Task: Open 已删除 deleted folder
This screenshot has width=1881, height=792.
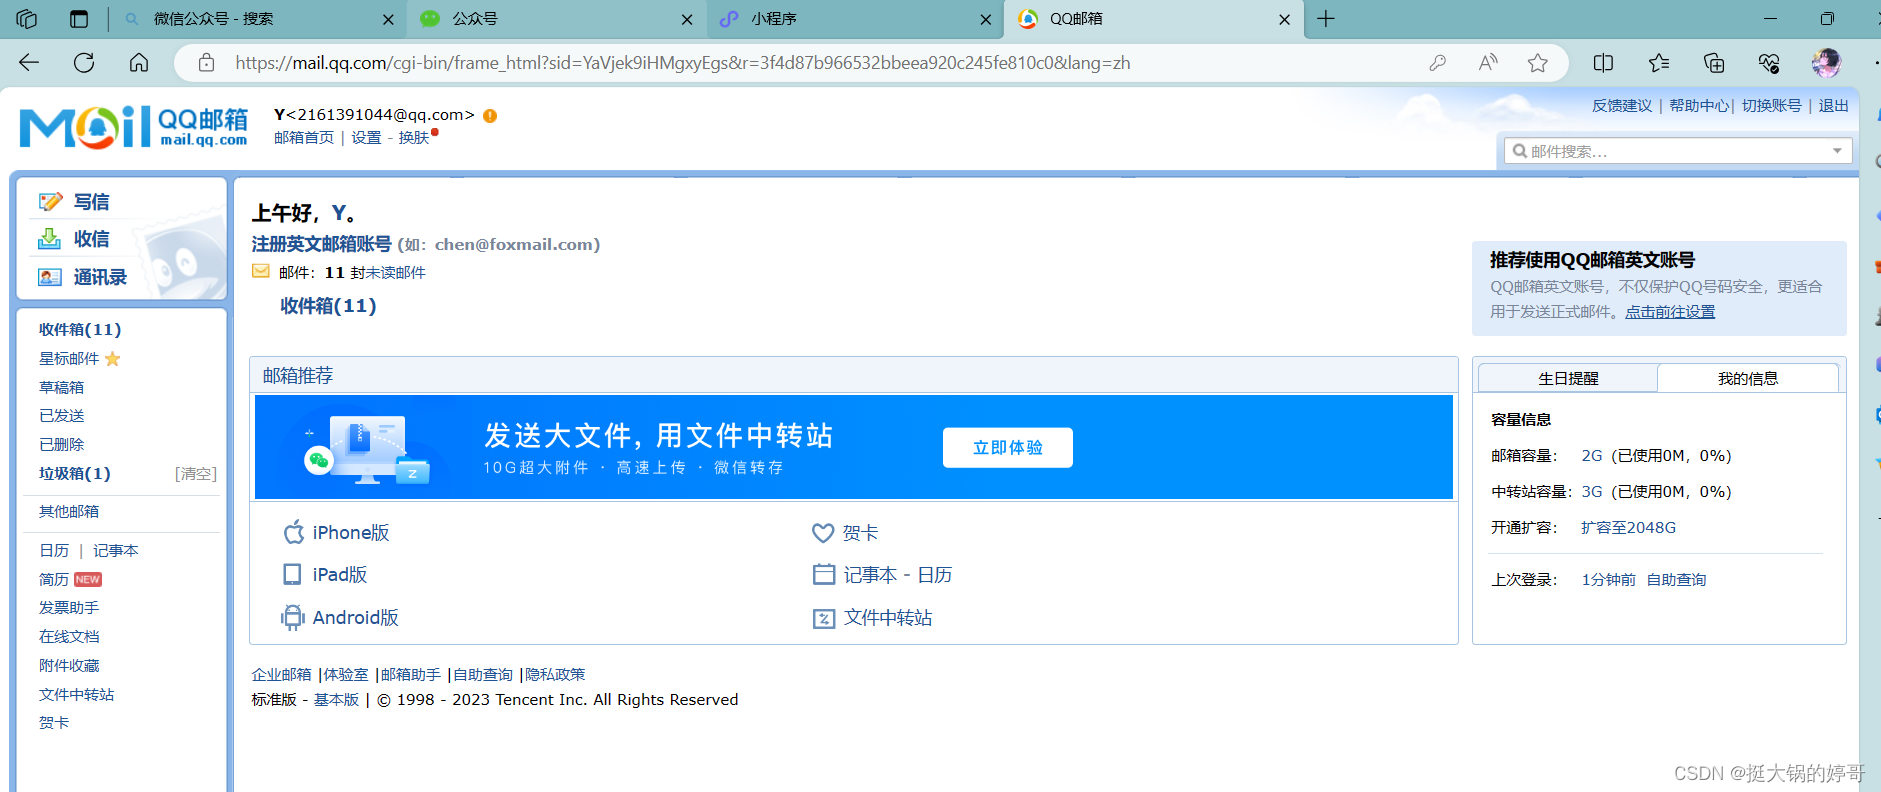Action: coord(61,444)
